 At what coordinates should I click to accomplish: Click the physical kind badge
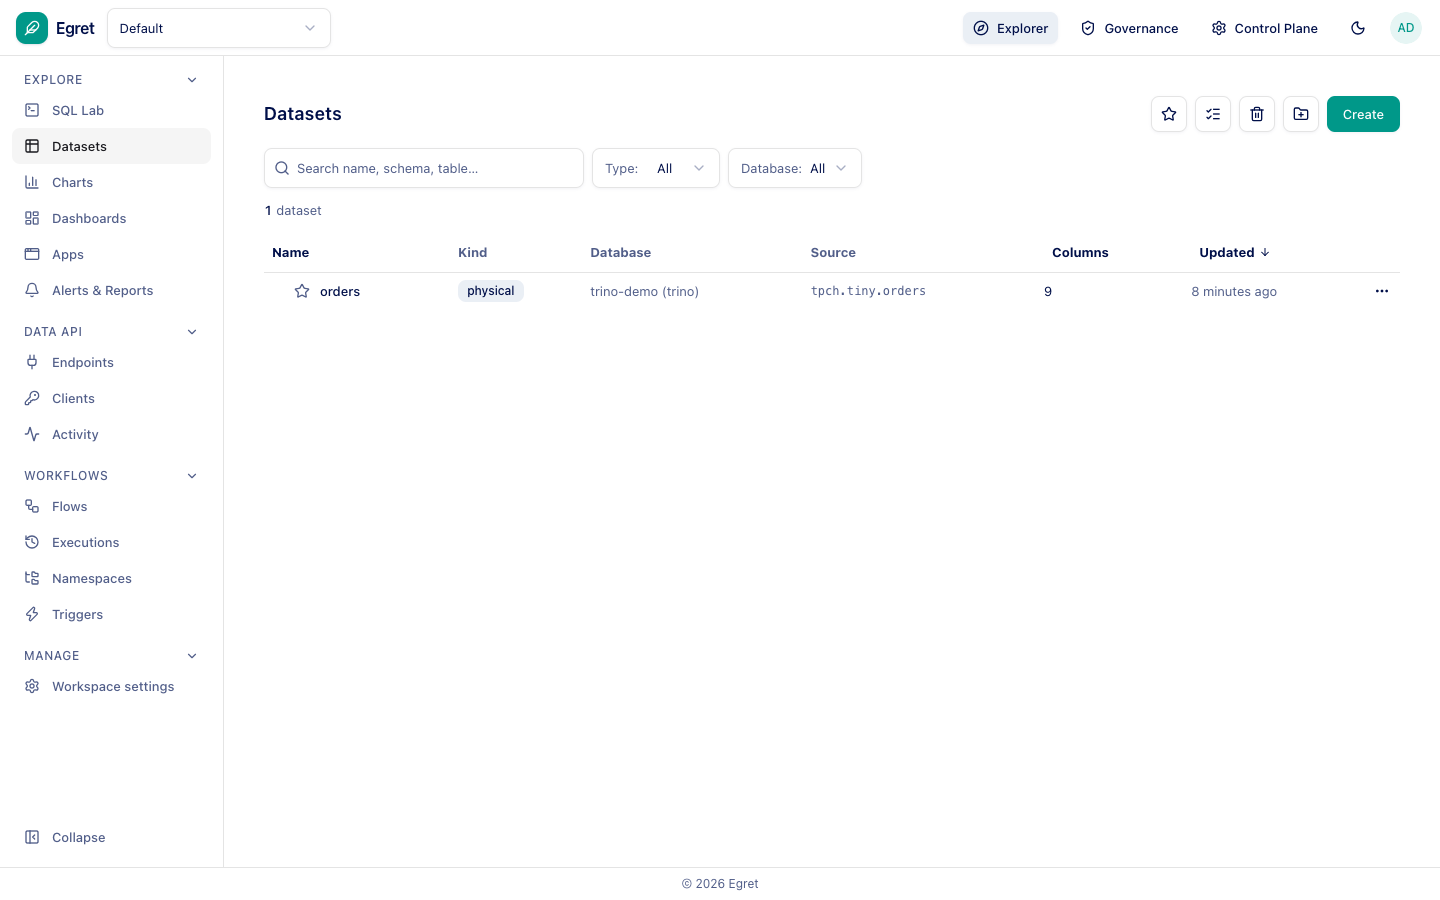pos(490,291)
